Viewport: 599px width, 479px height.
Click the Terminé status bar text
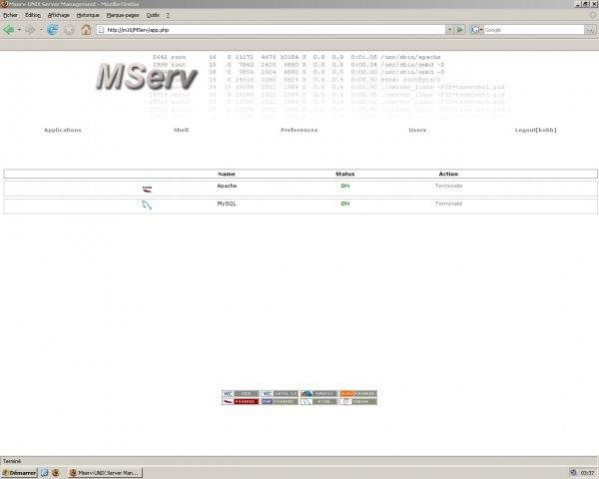click(11, 461)
